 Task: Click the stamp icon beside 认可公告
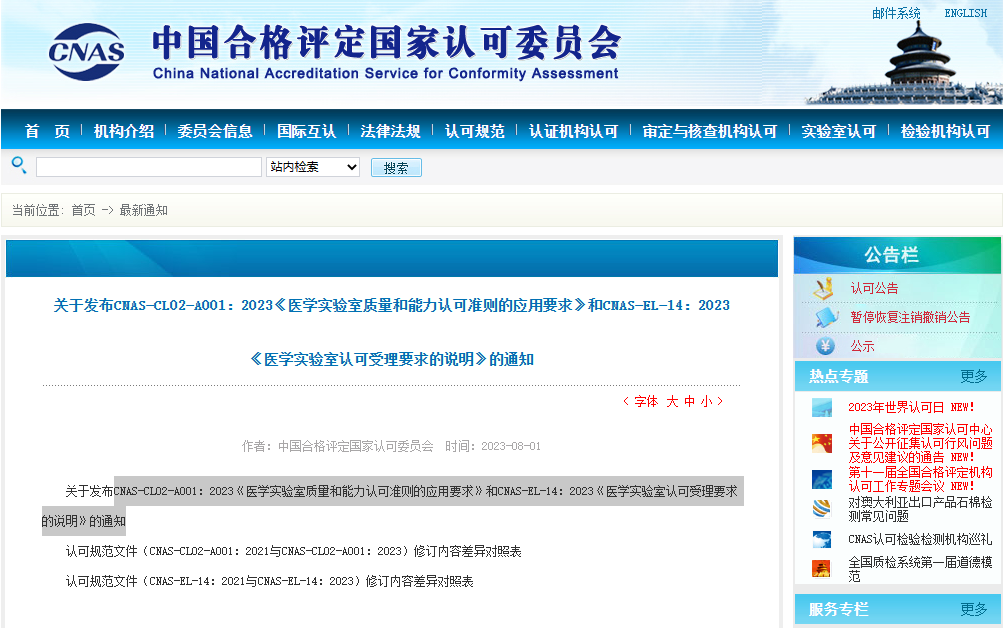pos(823,288)
